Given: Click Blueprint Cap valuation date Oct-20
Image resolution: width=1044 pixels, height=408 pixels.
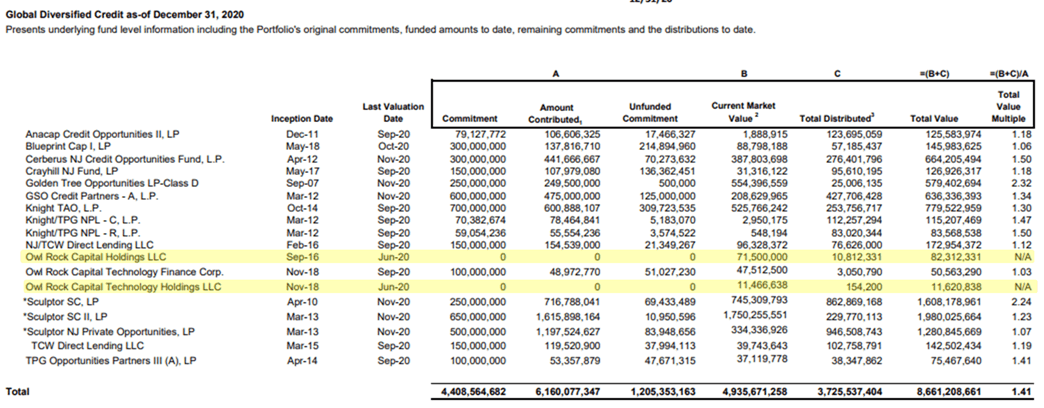Looking at the screenshot, I should [x=396, y=146].
